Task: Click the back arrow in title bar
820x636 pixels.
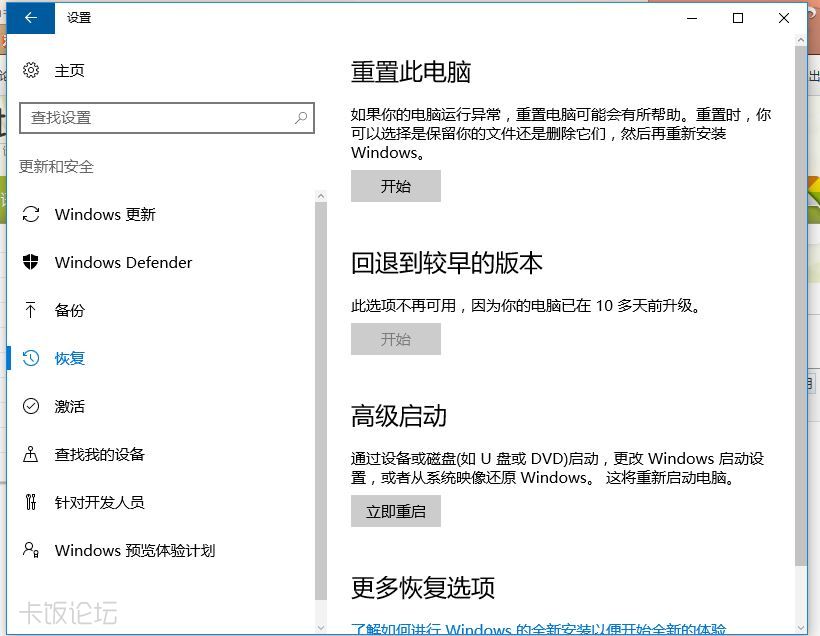Action: point(30,18)
